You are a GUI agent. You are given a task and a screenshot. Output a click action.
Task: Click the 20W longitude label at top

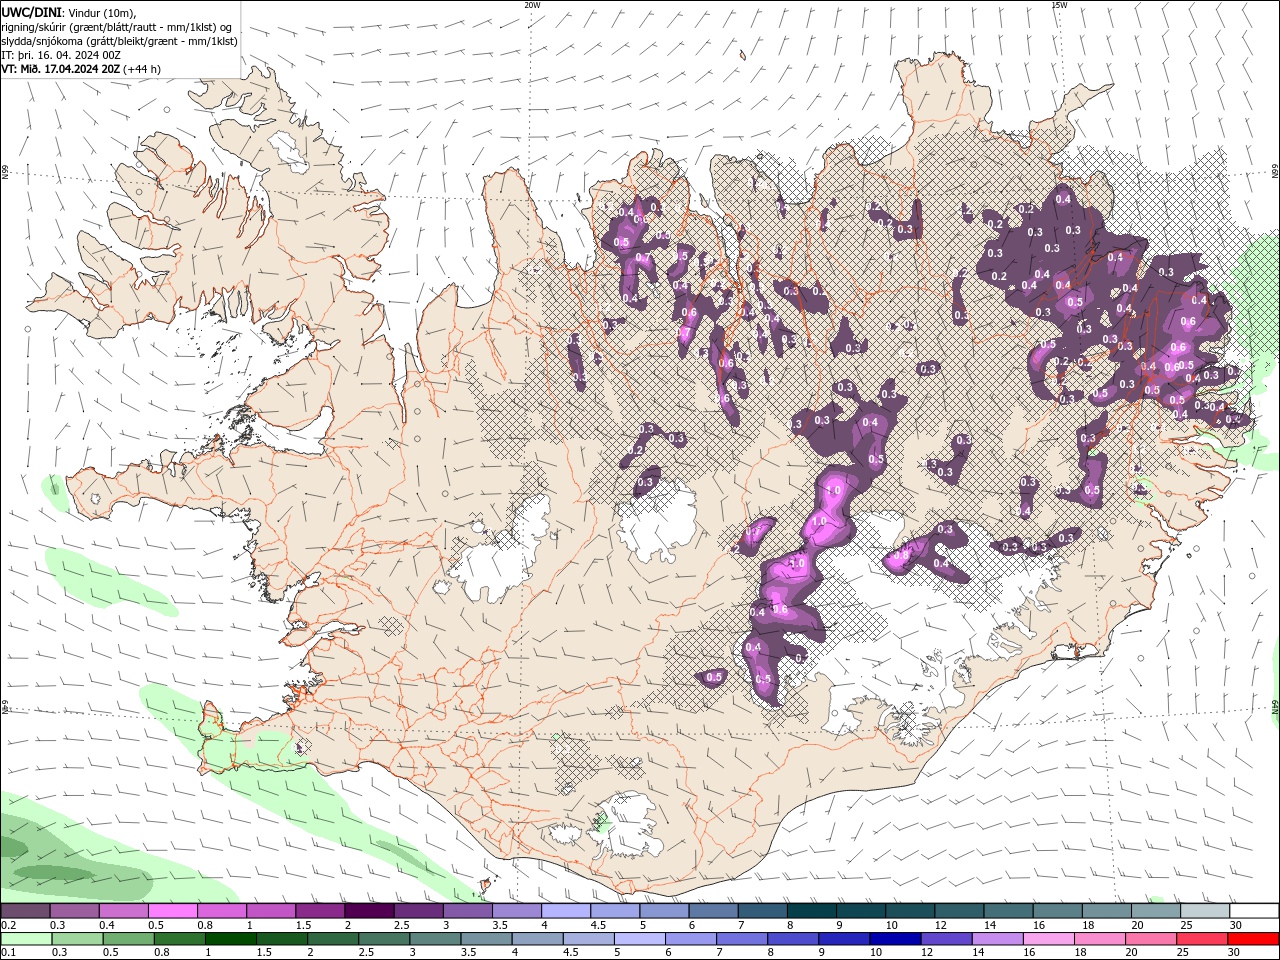[532, 5]
